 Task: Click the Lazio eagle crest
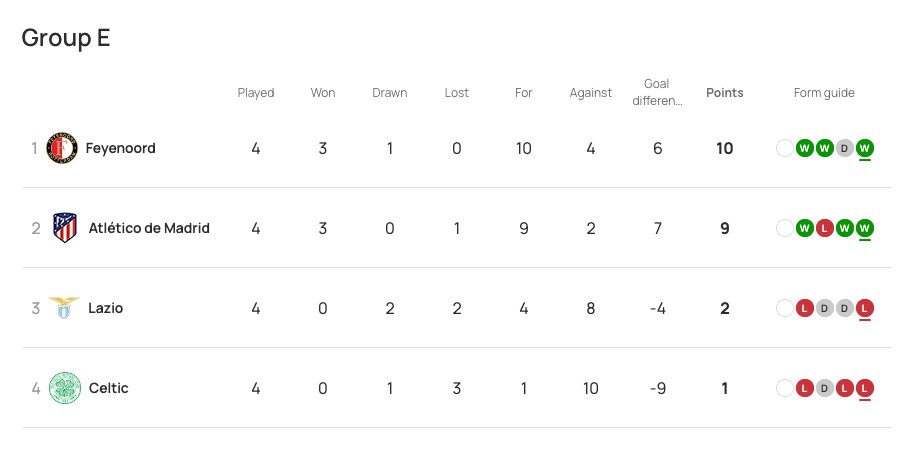pyautogui.click(x=65, y=308)
